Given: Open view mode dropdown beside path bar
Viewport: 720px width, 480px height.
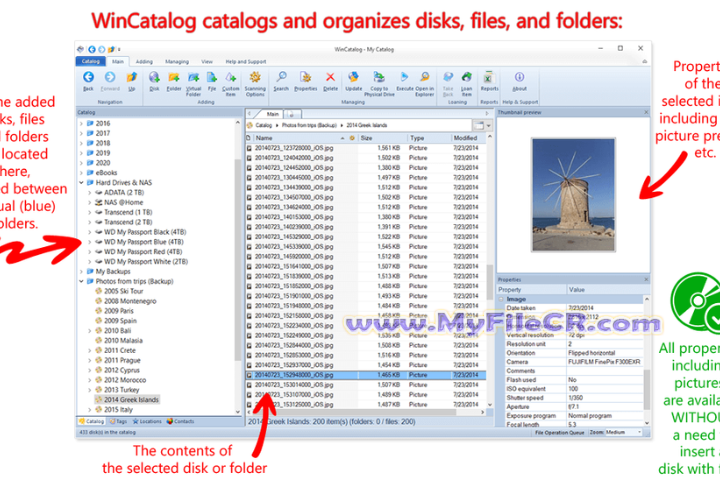Looking at the screenshot, I should click(x=488, y=125).
